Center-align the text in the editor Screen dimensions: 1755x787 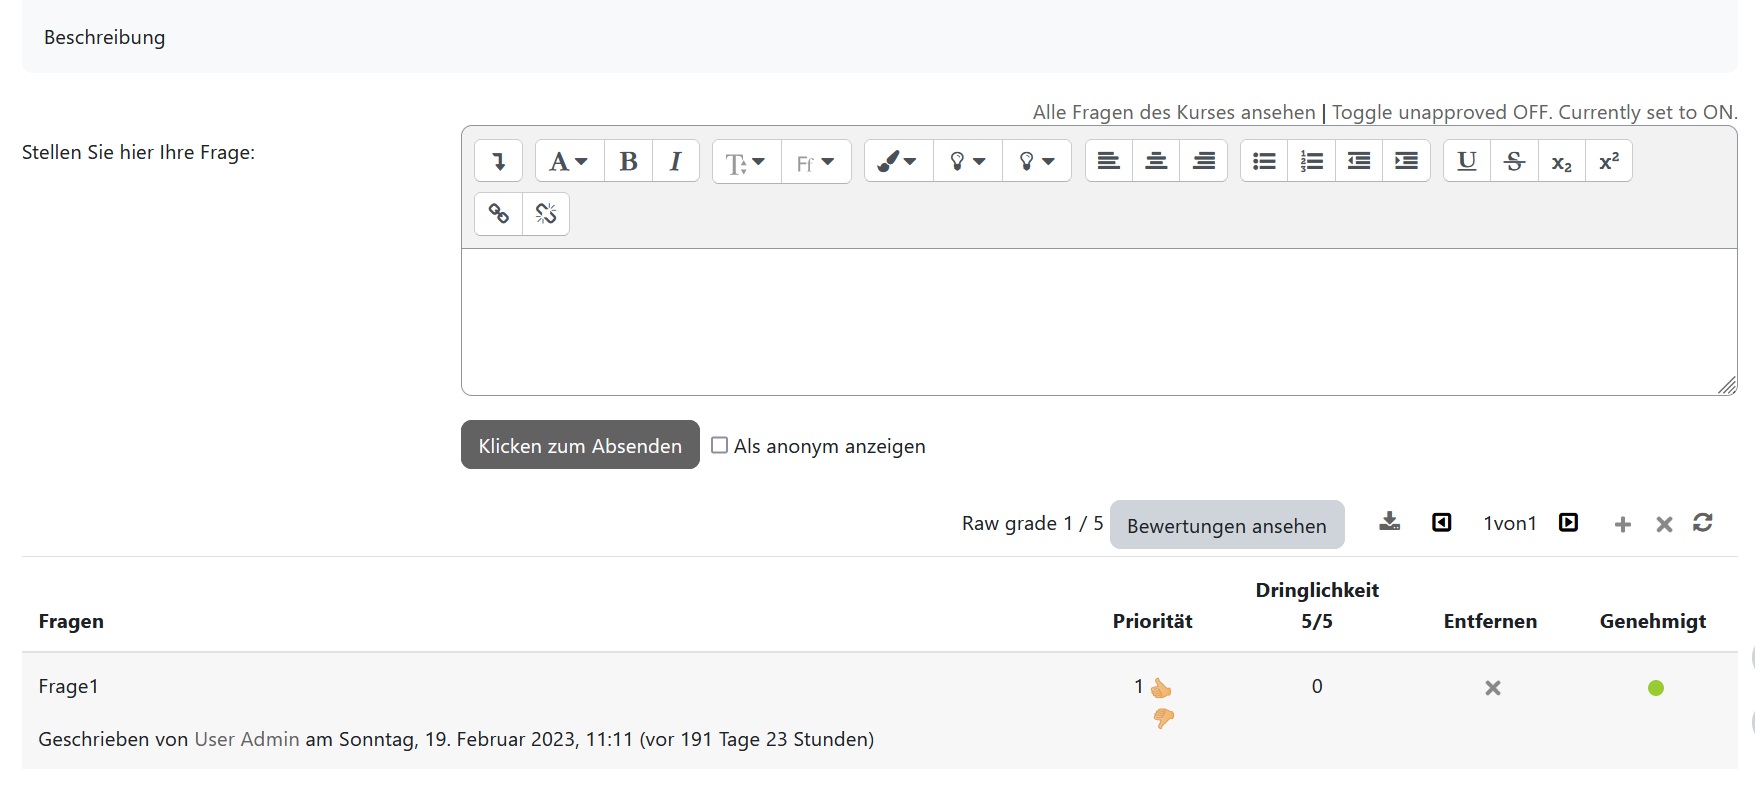(1156, 161)
